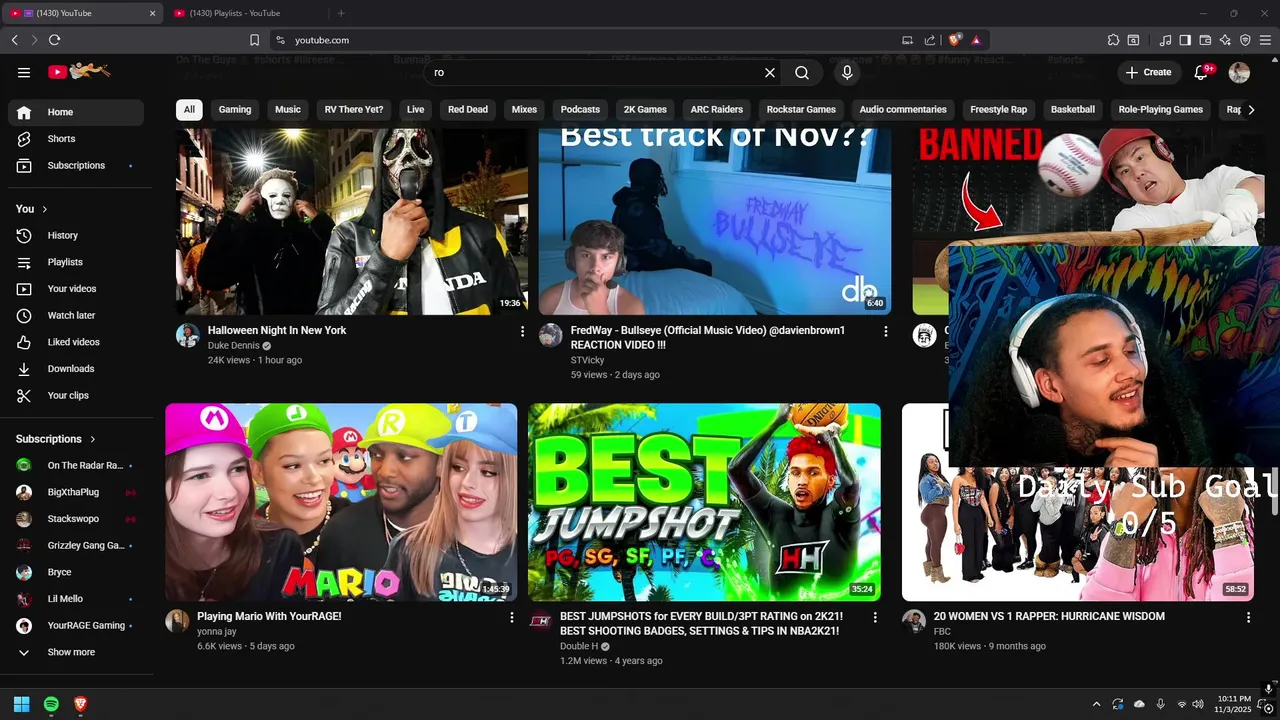Open the BigXthaPlug subscription
The width and height of the screenshot is (1280, 720).
point(76,492)
